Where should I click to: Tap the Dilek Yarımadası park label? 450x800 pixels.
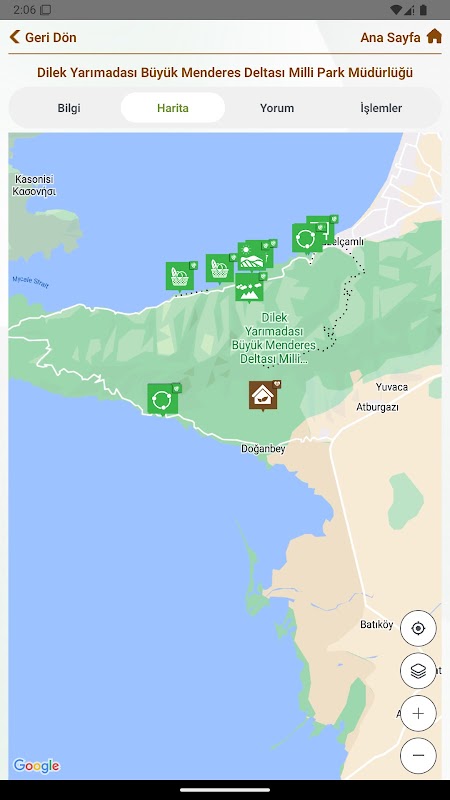click(x=273, y=338)
